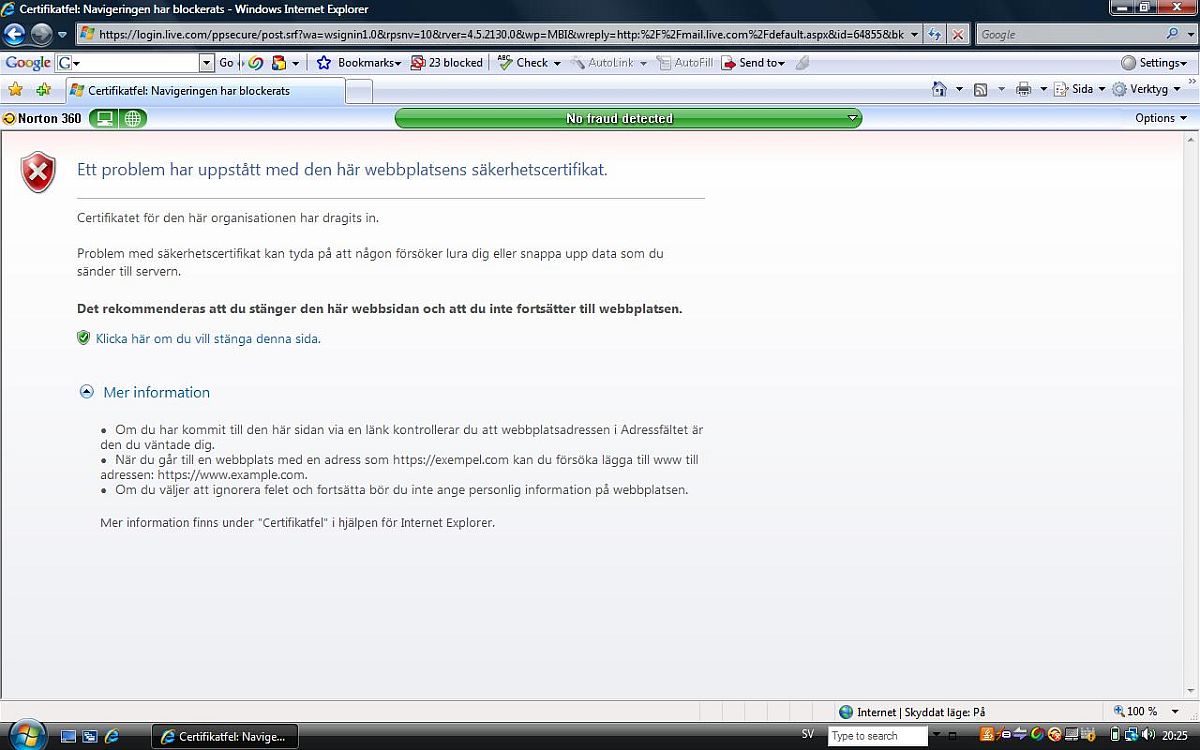This screenshot has height=750, width=1200.
Task: Click the highlighter pen icon
Action: coord(802,63)
